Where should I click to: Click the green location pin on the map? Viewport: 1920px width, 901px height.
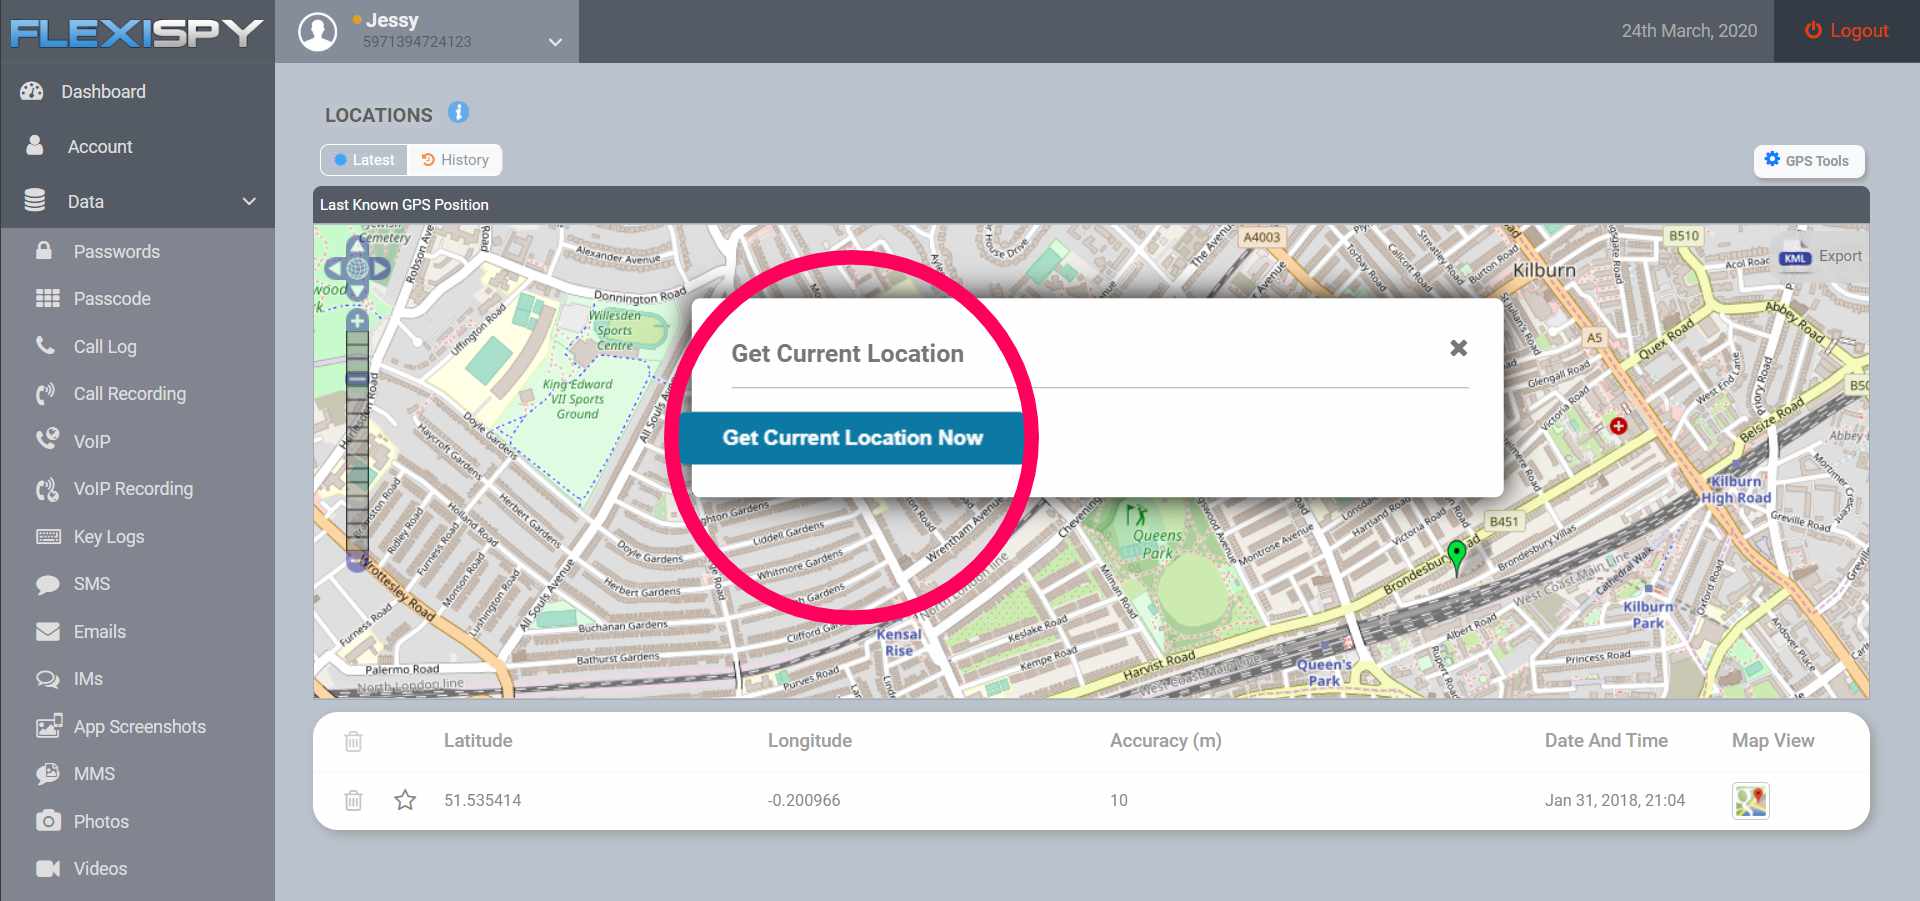[x=1457, y=556]
